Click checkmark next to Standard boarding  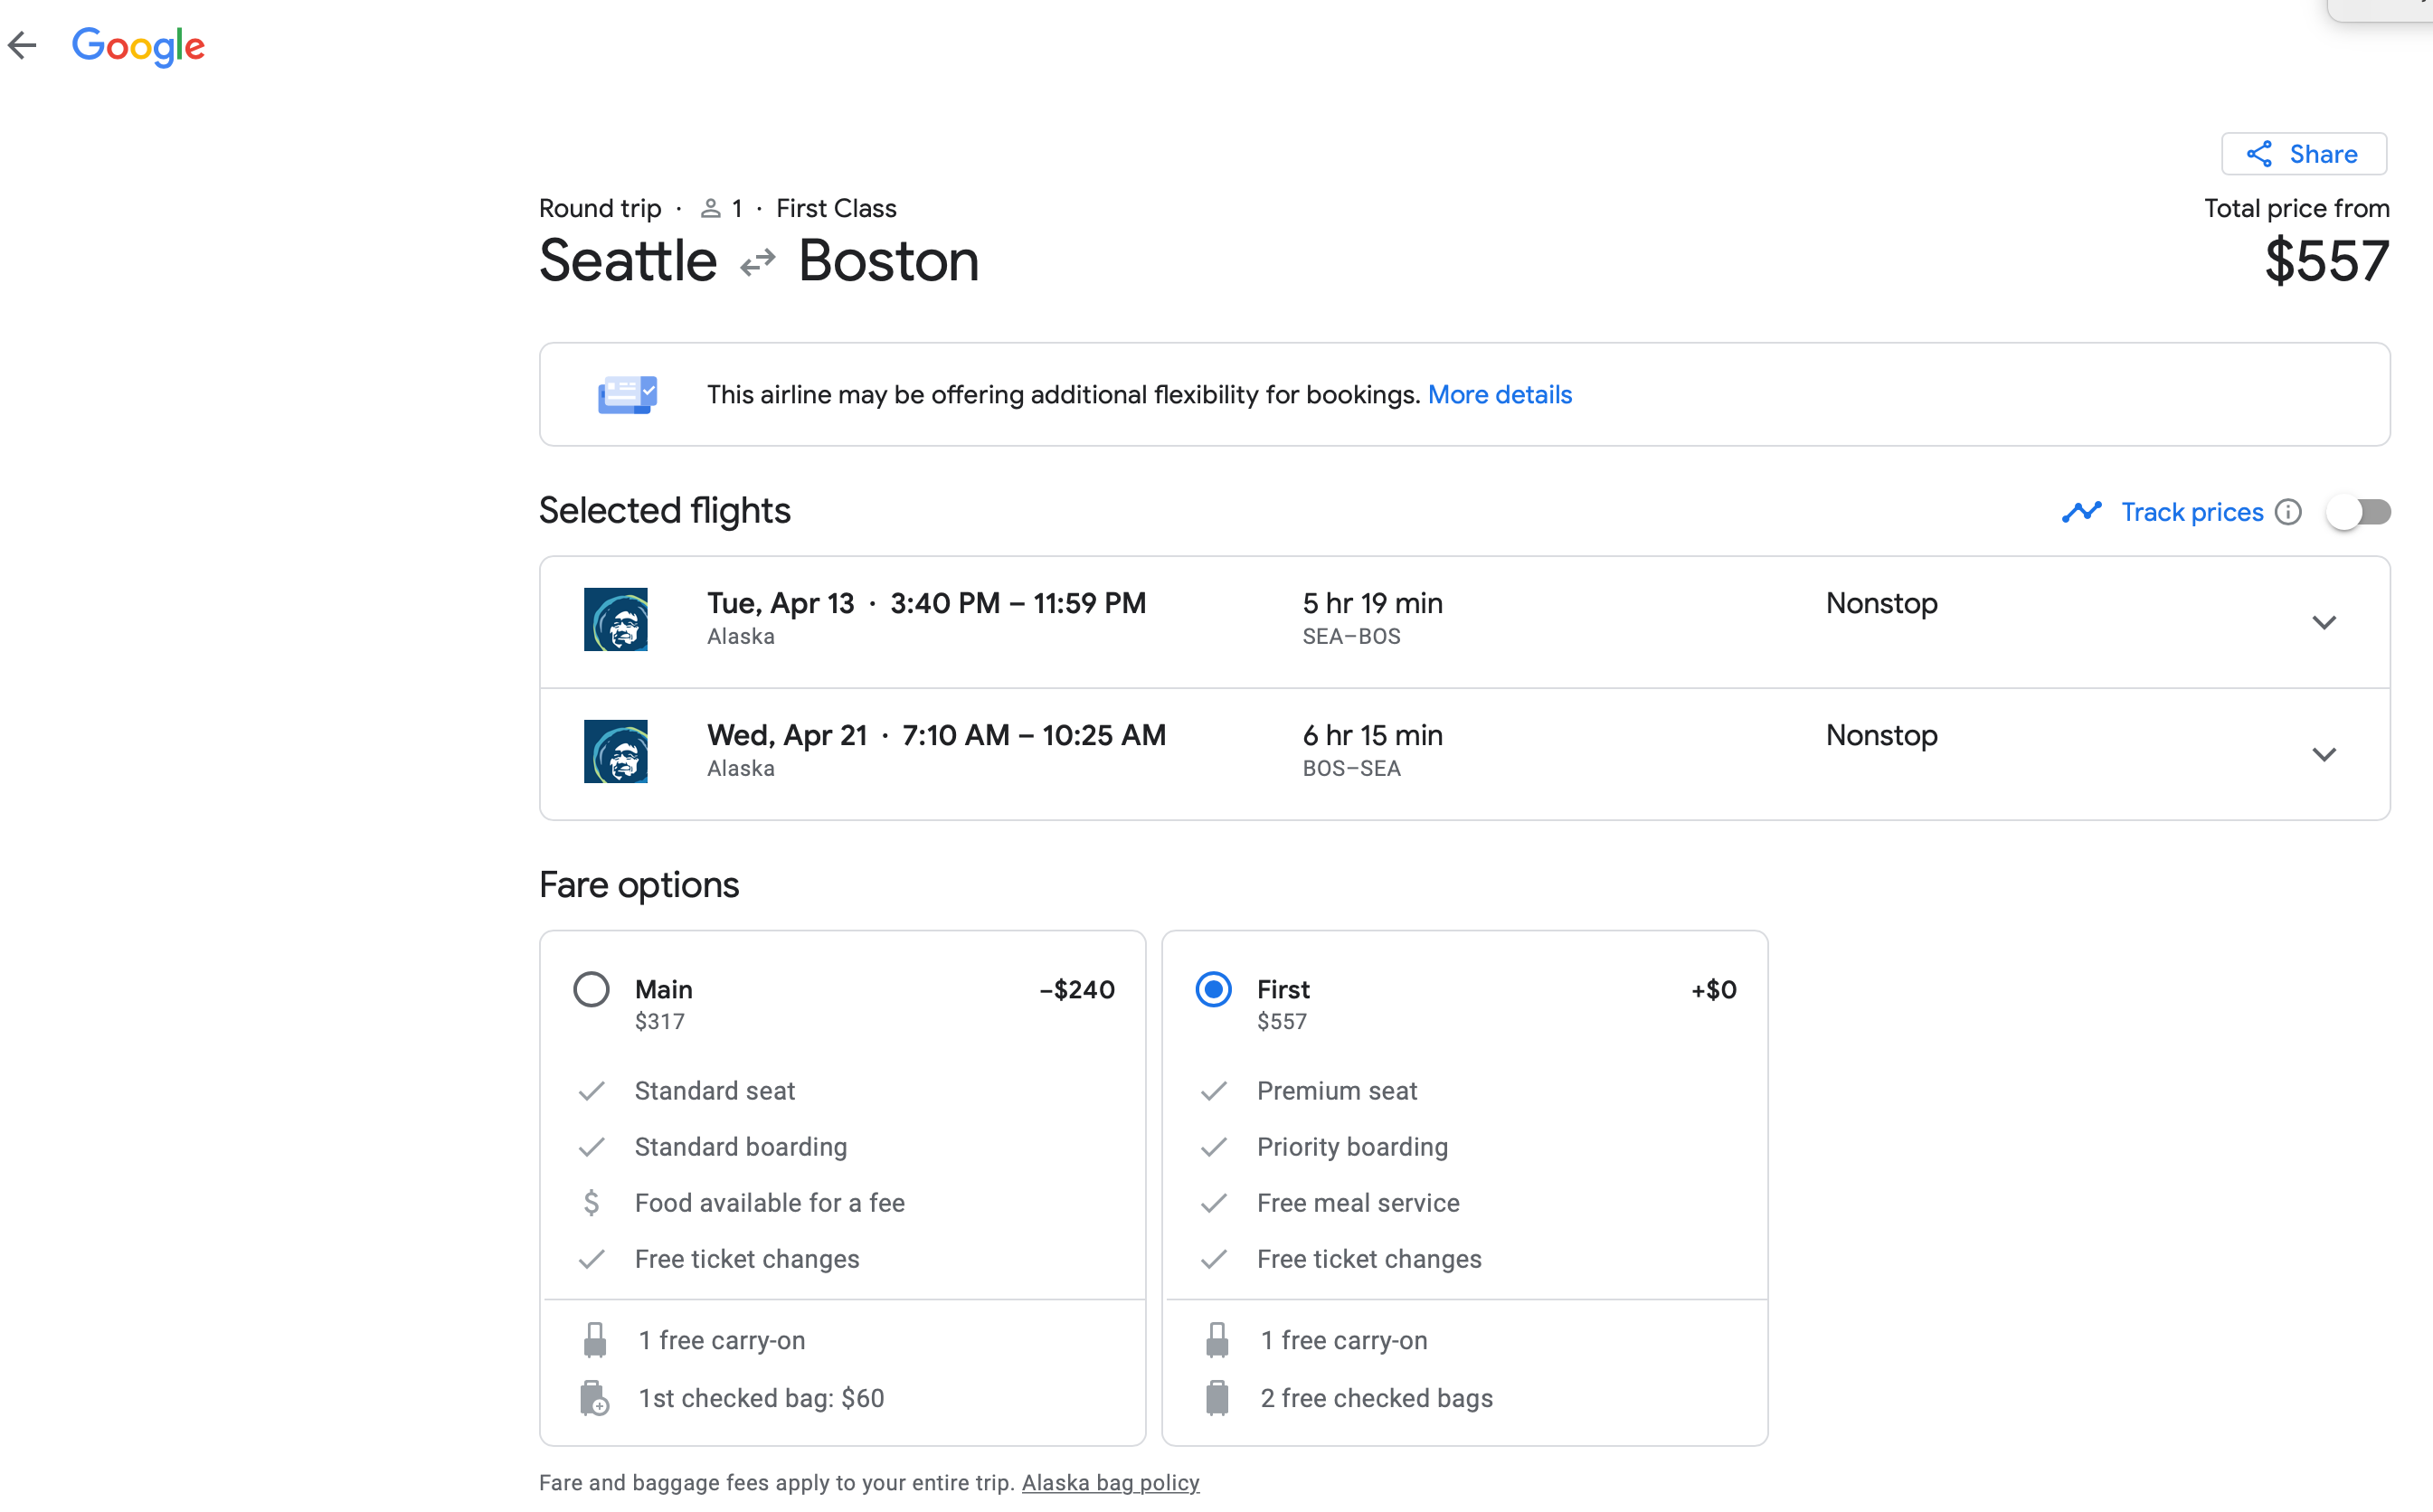coord(592,1147)
